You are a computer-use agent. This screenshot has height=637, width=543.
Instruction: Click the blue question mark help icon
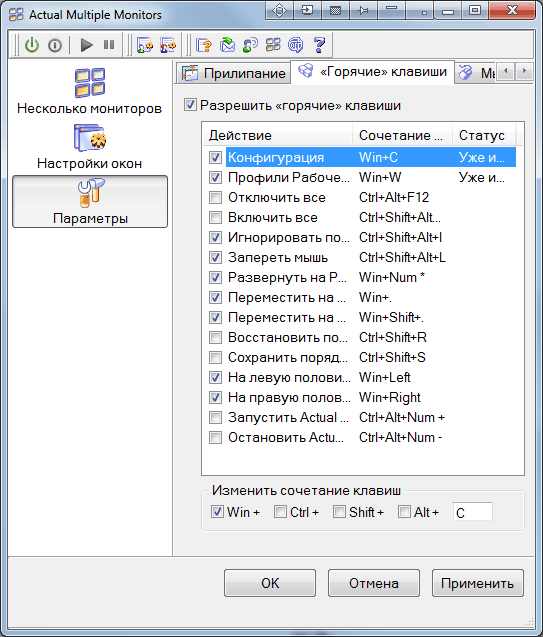tap(320, 45)
